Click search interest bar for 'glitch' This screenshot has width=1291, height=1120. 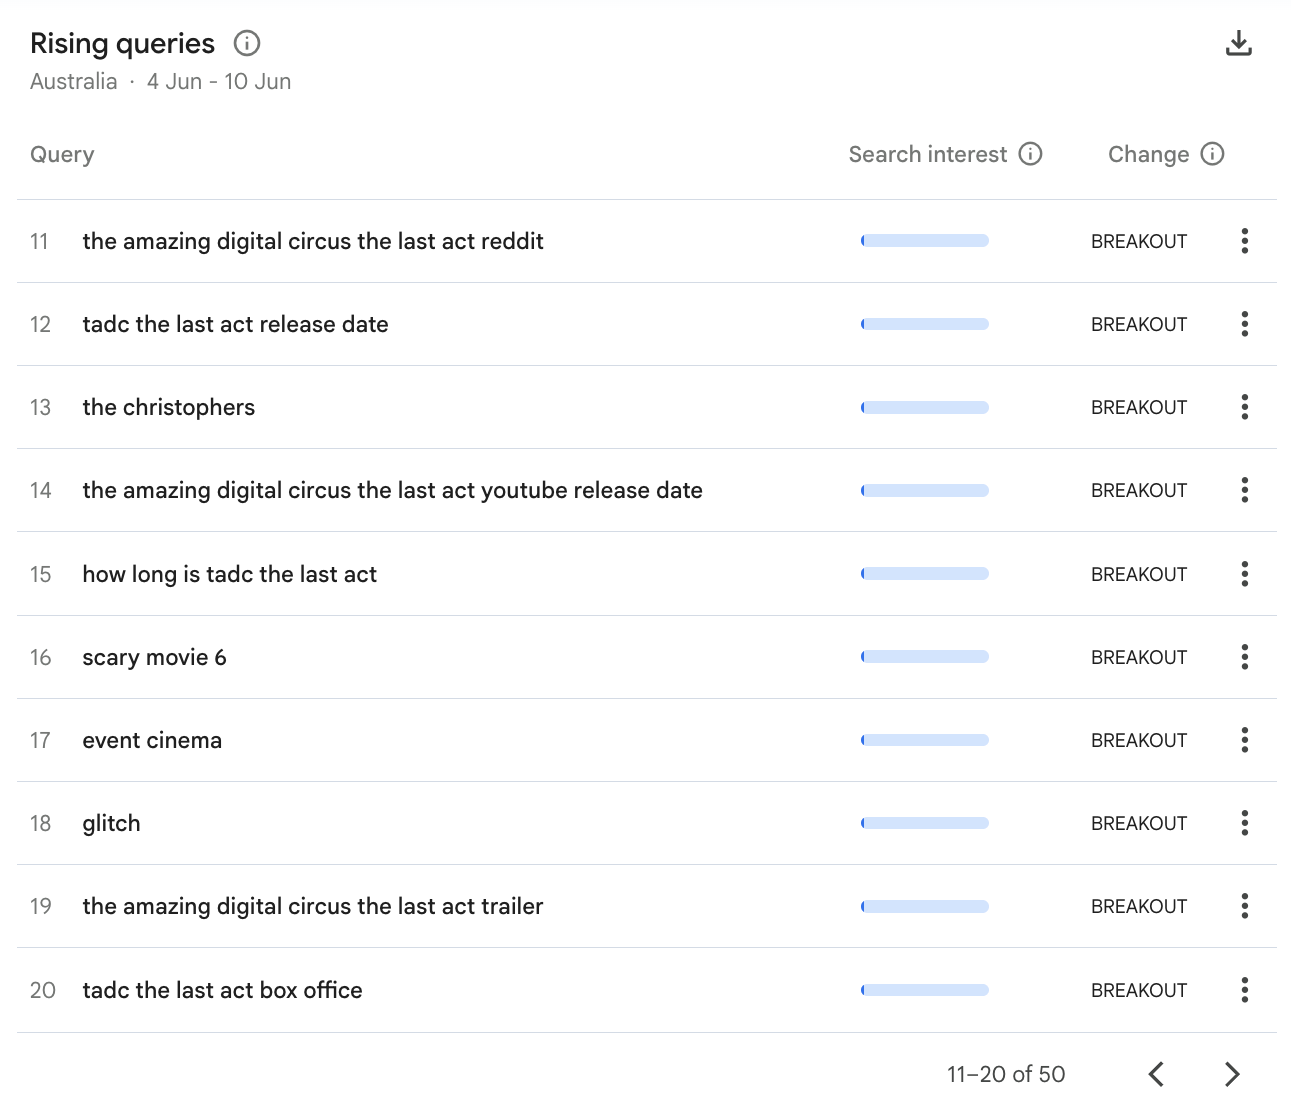point(924,823)
